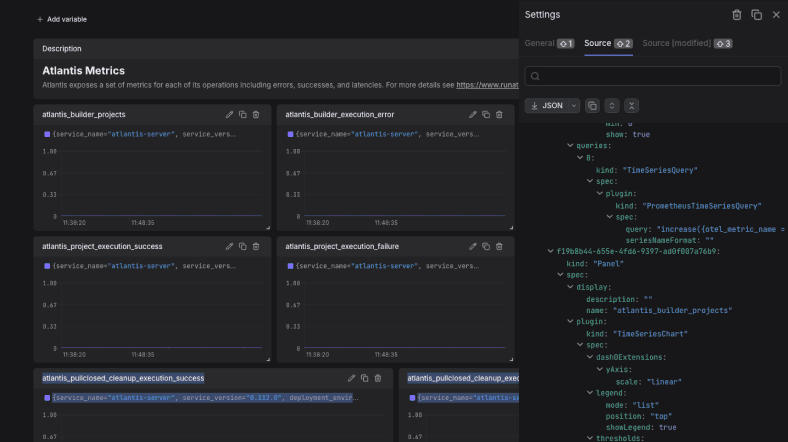
Task: Duplicate via Settings header copy icon
Action: coord(756,15)
